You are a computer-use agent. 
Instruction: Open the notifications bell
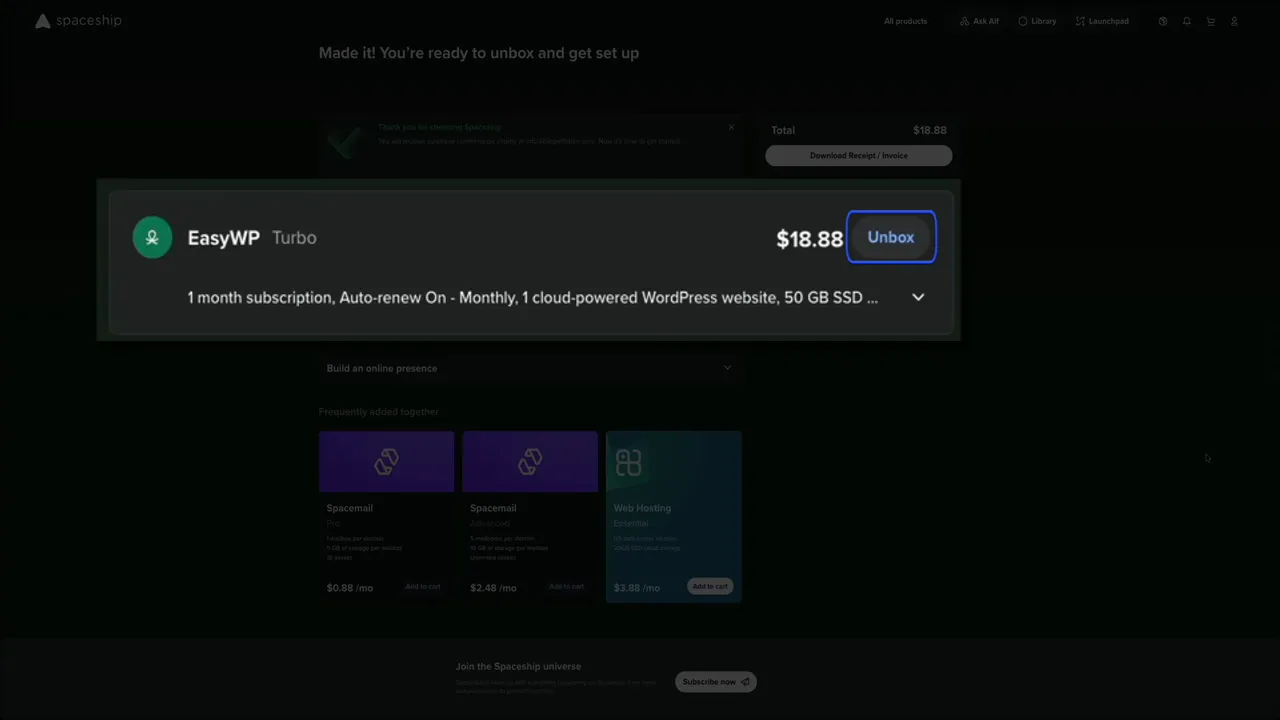point(1187,21)
